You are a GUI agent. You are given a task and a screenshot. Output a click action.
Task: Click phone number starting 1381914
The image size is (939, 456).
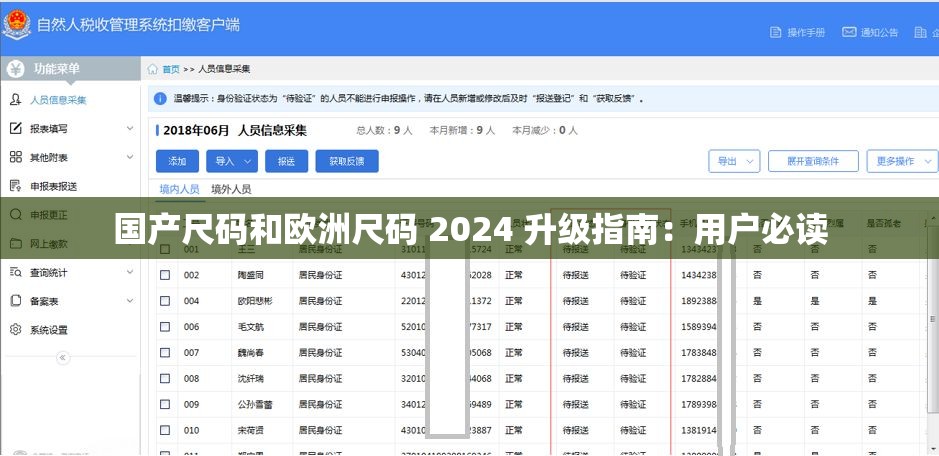tap(699, 431)
